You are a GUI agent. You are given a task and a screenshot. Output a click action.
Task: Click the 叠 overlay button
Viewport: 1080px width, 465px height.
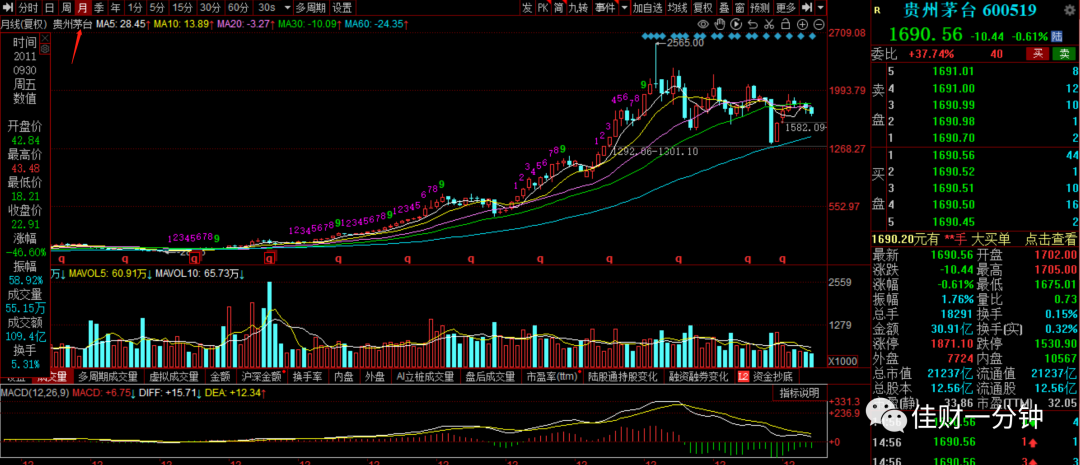pos(724,8)
